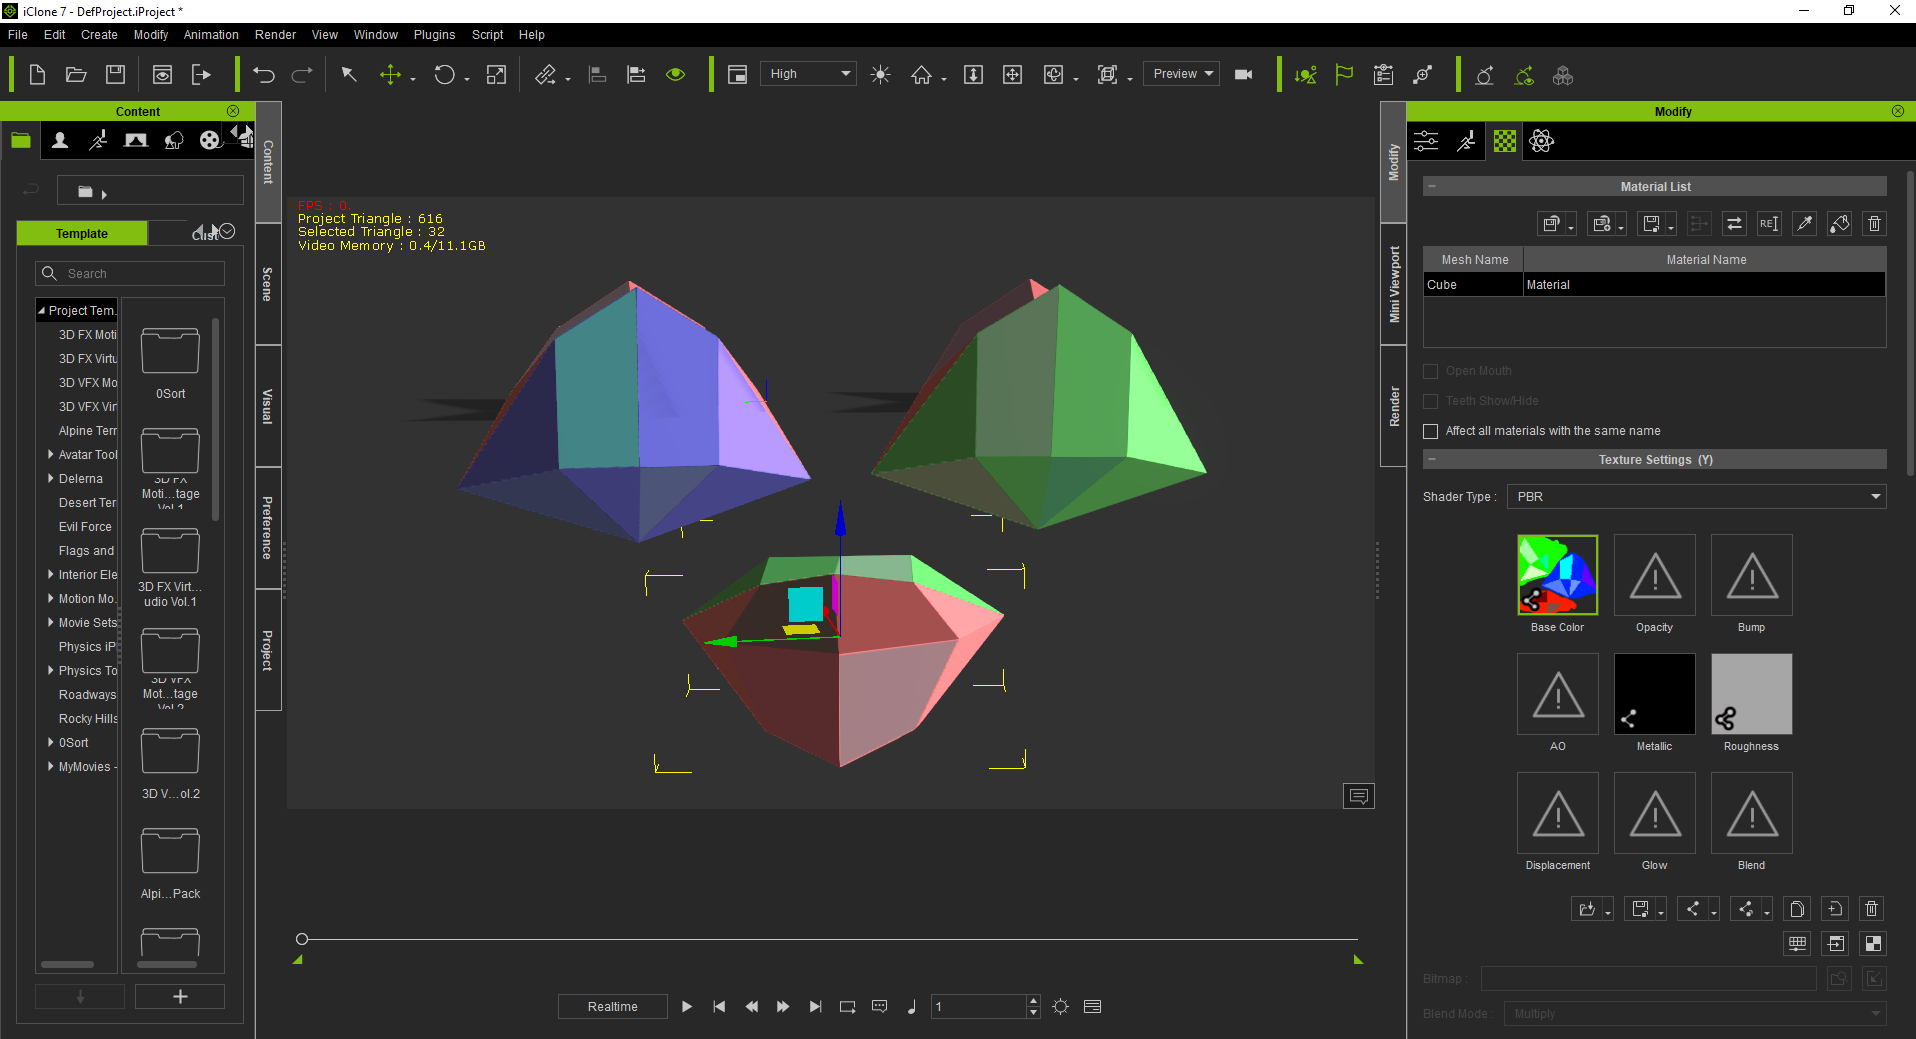Open the render quality High dropdown
The height and width of the screenshot is (1039, 1916).
pos(808,74)
